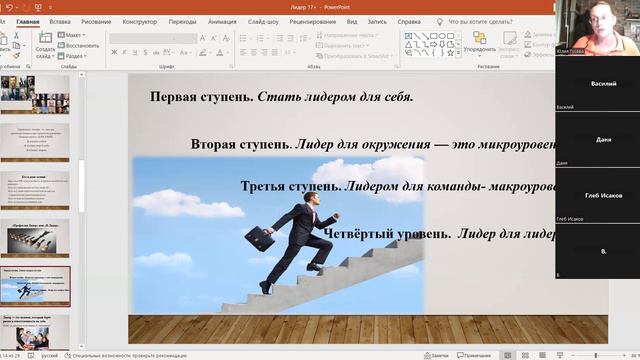
Task: Toggle center text alignment
Action: (254, 53)
